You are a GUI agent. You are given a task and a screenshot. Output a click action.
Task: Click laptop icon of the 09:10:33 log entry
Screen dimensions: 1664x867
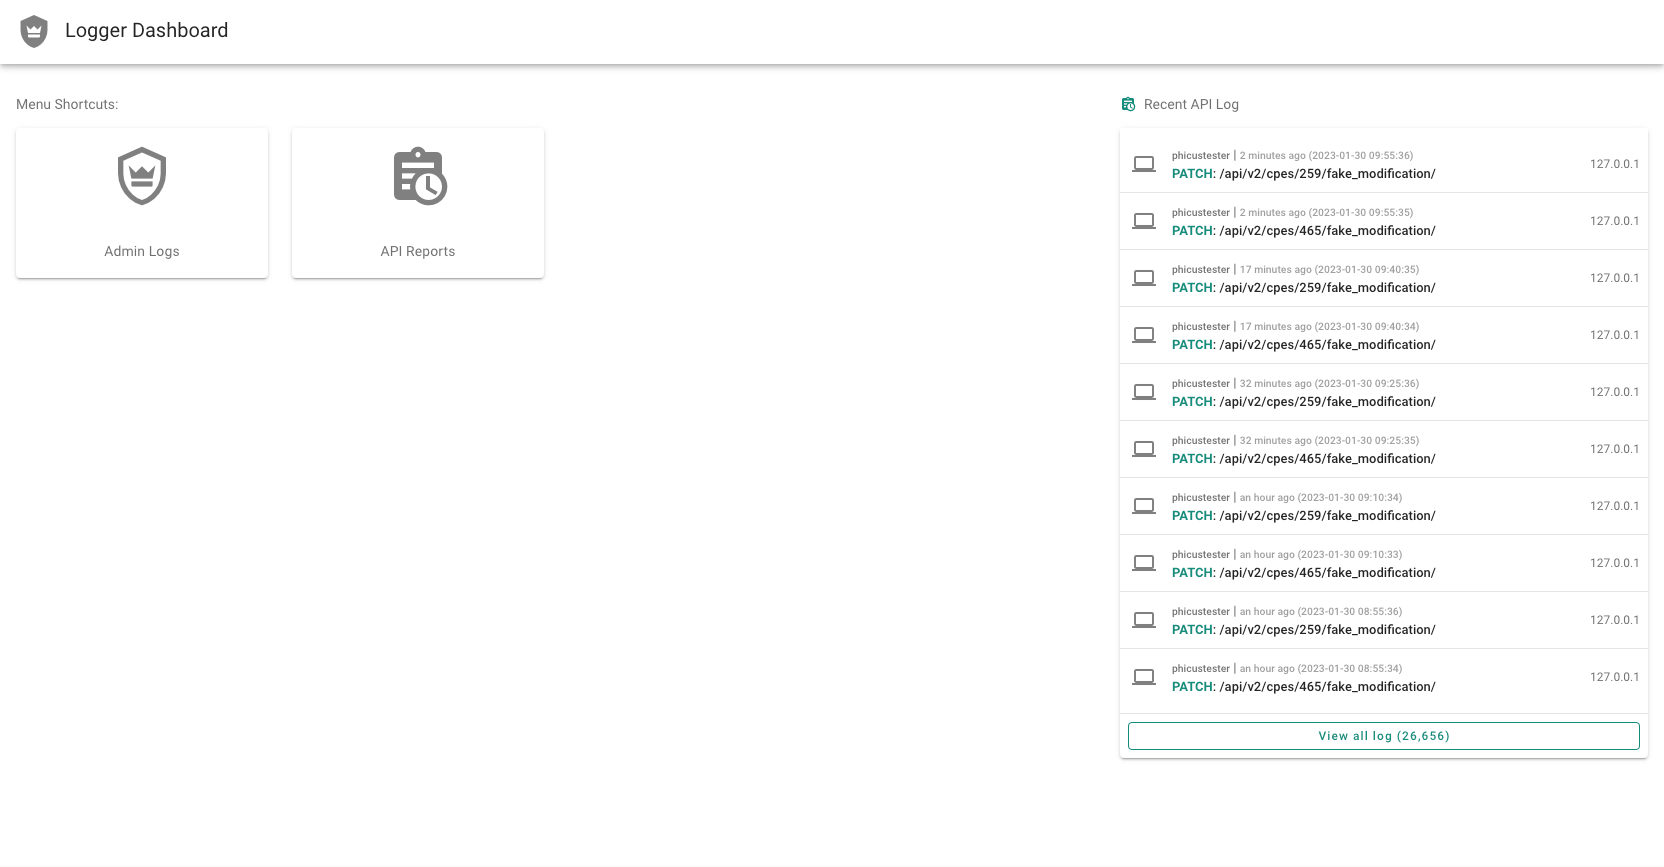tap(1144, 563)
